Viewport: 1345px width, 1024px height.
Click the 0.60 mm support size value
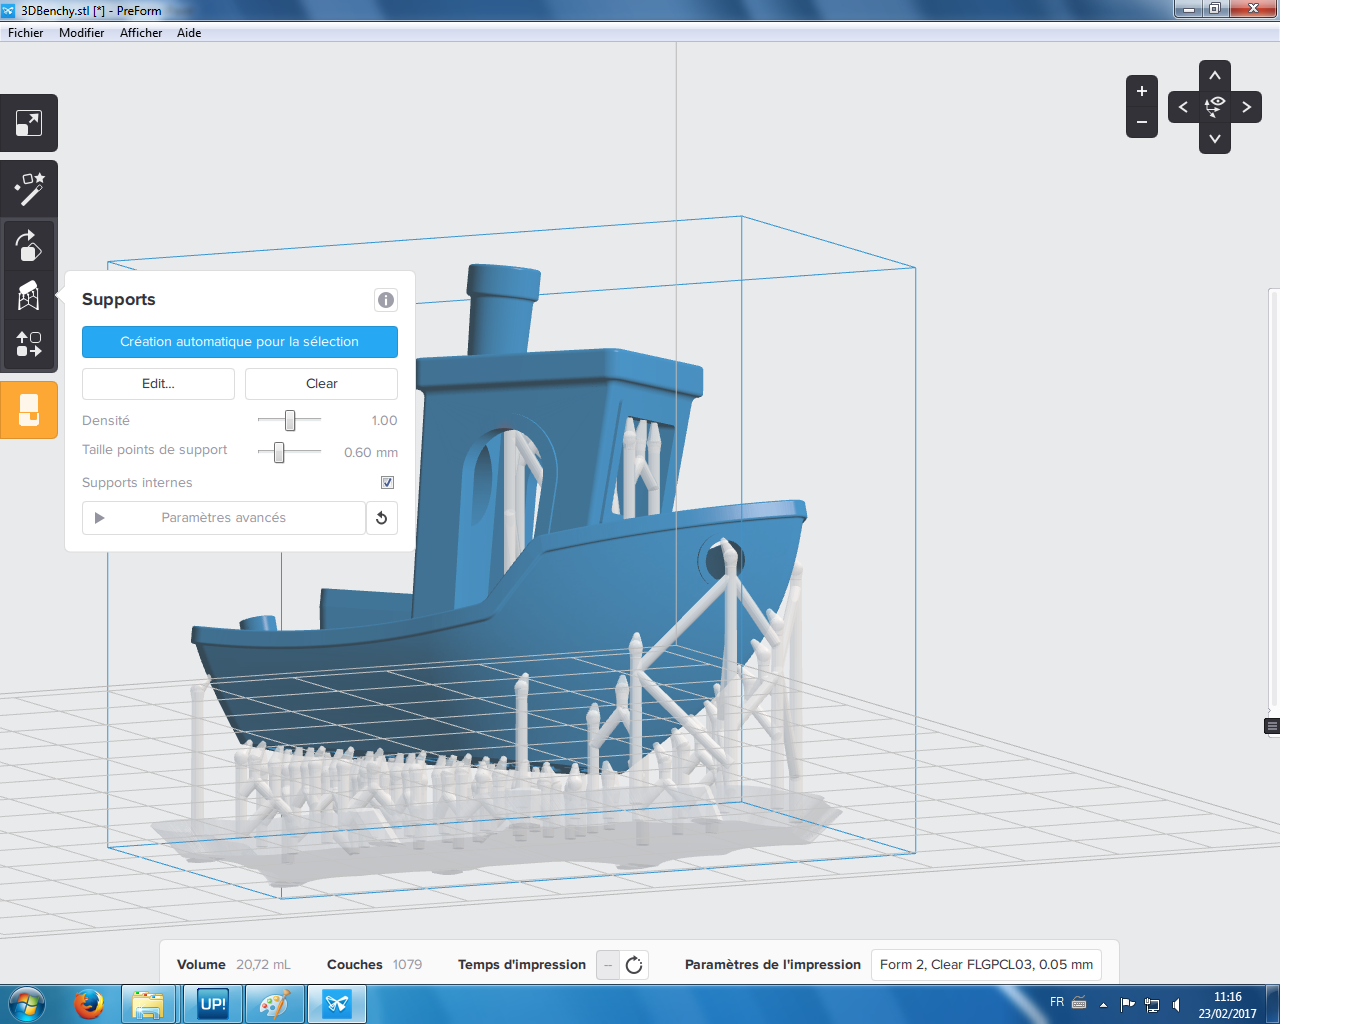point(371,453)
